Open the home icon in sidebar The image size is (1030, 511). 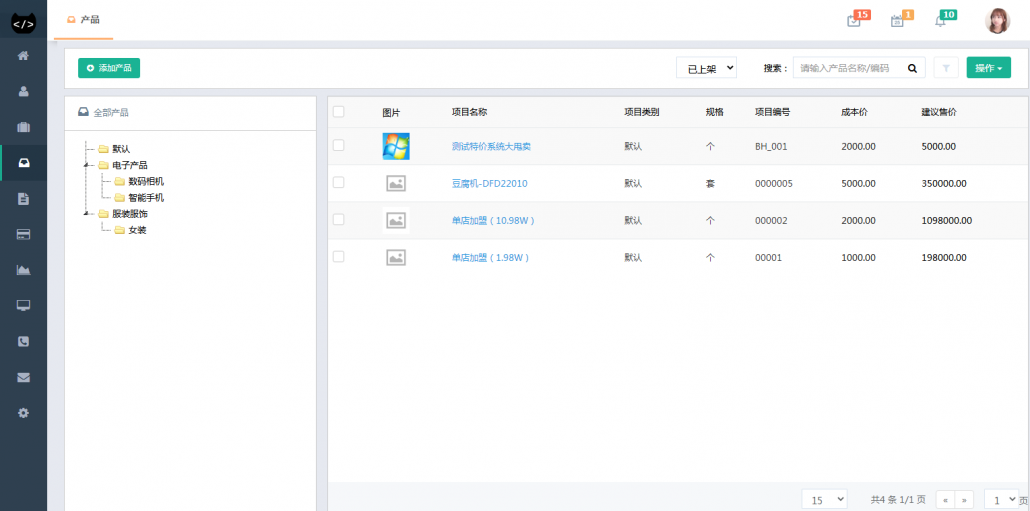coord(23,55)
